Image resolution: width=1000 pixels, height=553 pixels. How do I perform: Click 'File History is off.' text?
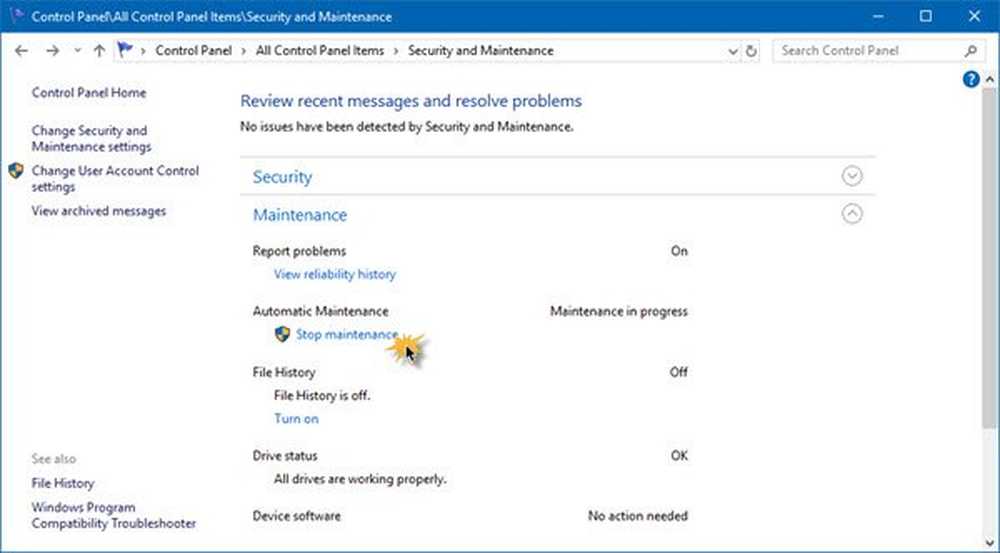point(322,395)
